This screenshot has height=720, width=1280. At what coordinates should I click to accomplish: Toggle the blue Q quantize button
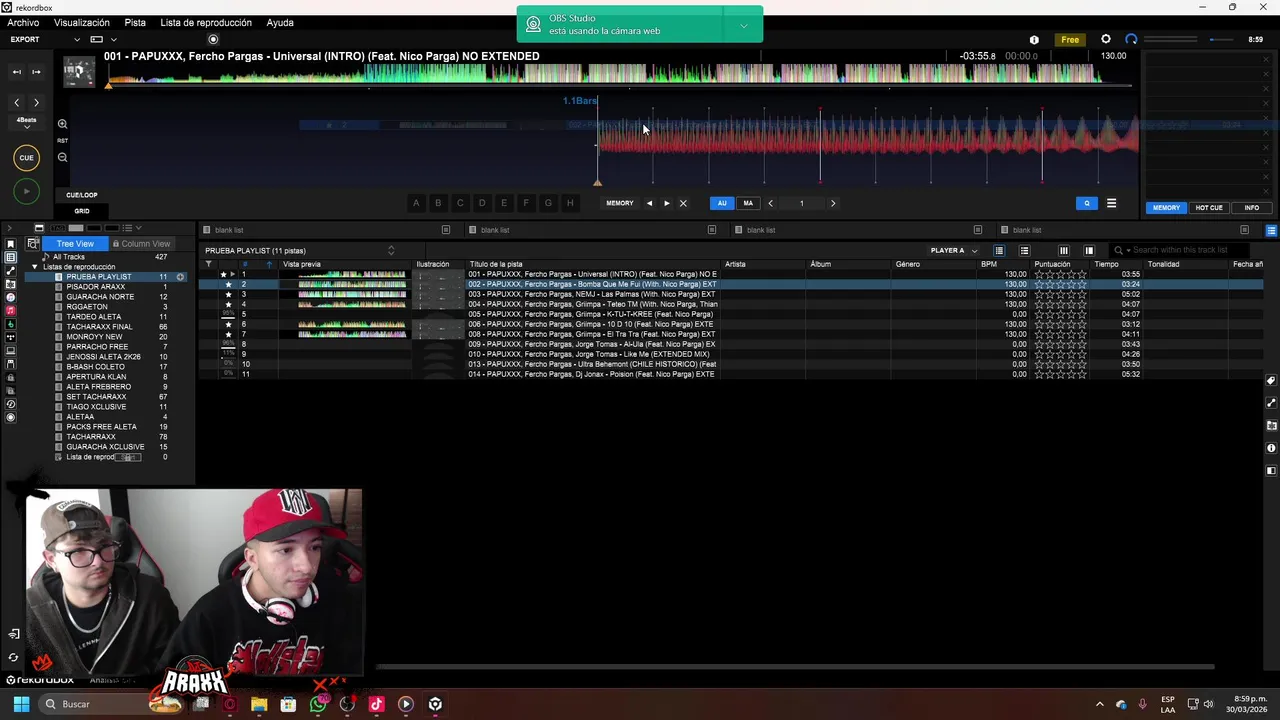pyautogui.click(x=1087, y=203)
